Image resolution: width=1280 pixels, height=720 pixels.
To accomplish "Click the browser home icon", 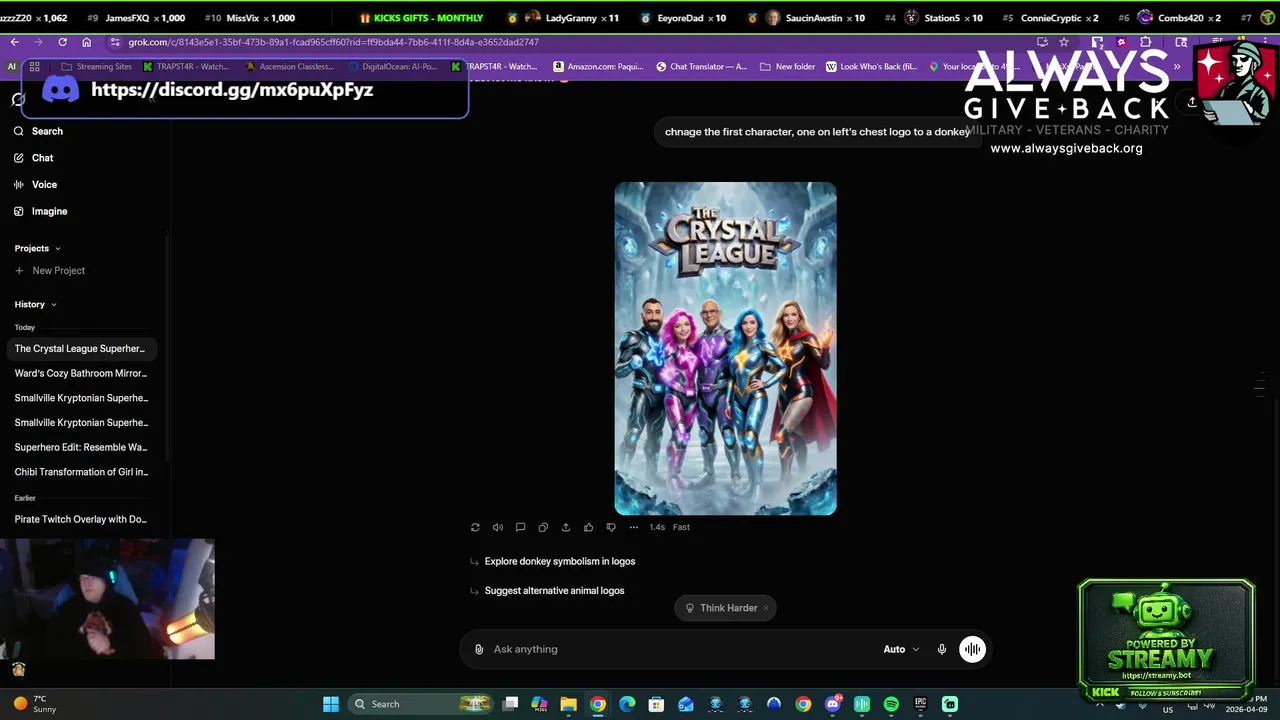I will click(x=86, y=42).
